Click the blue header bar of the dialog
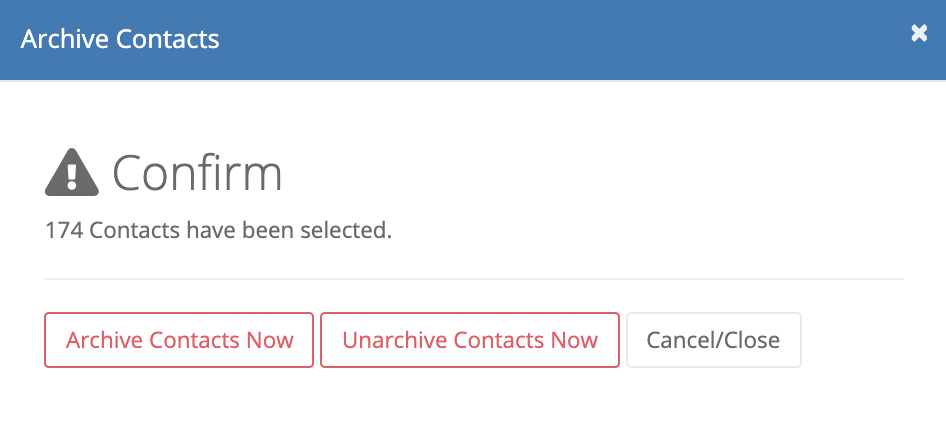The height and width of the screenshot is (426, 946). pos(473,40)
